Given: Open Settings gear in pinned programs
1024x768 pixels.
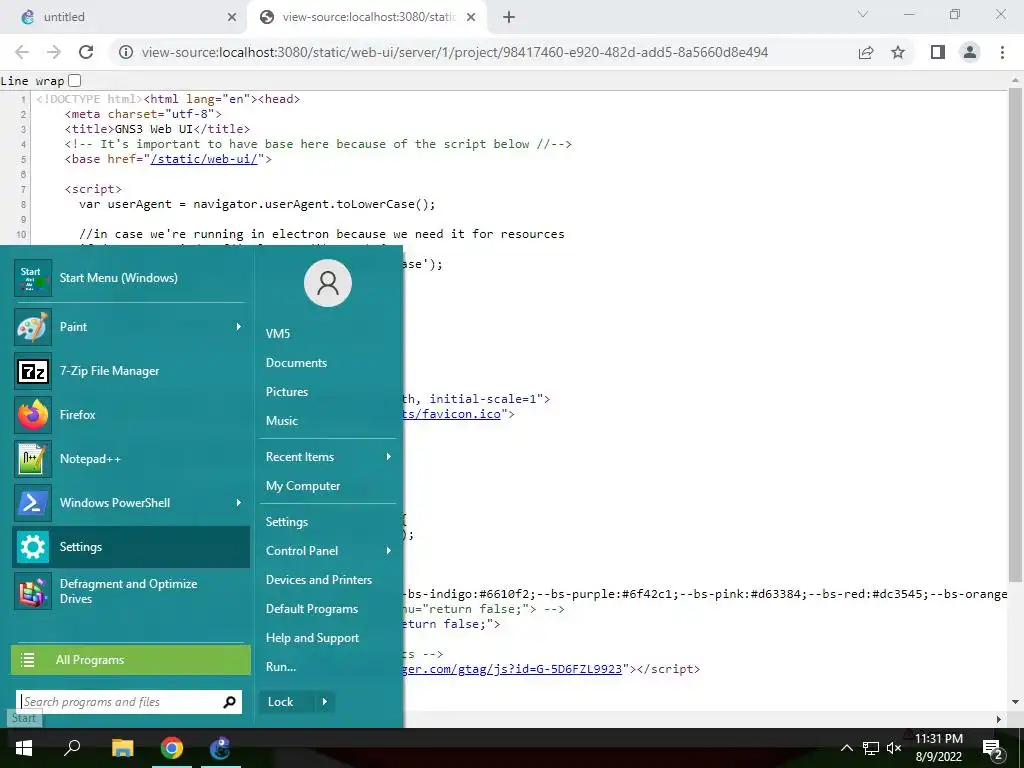Looking at the screenshot, I should tap(131, 547).
